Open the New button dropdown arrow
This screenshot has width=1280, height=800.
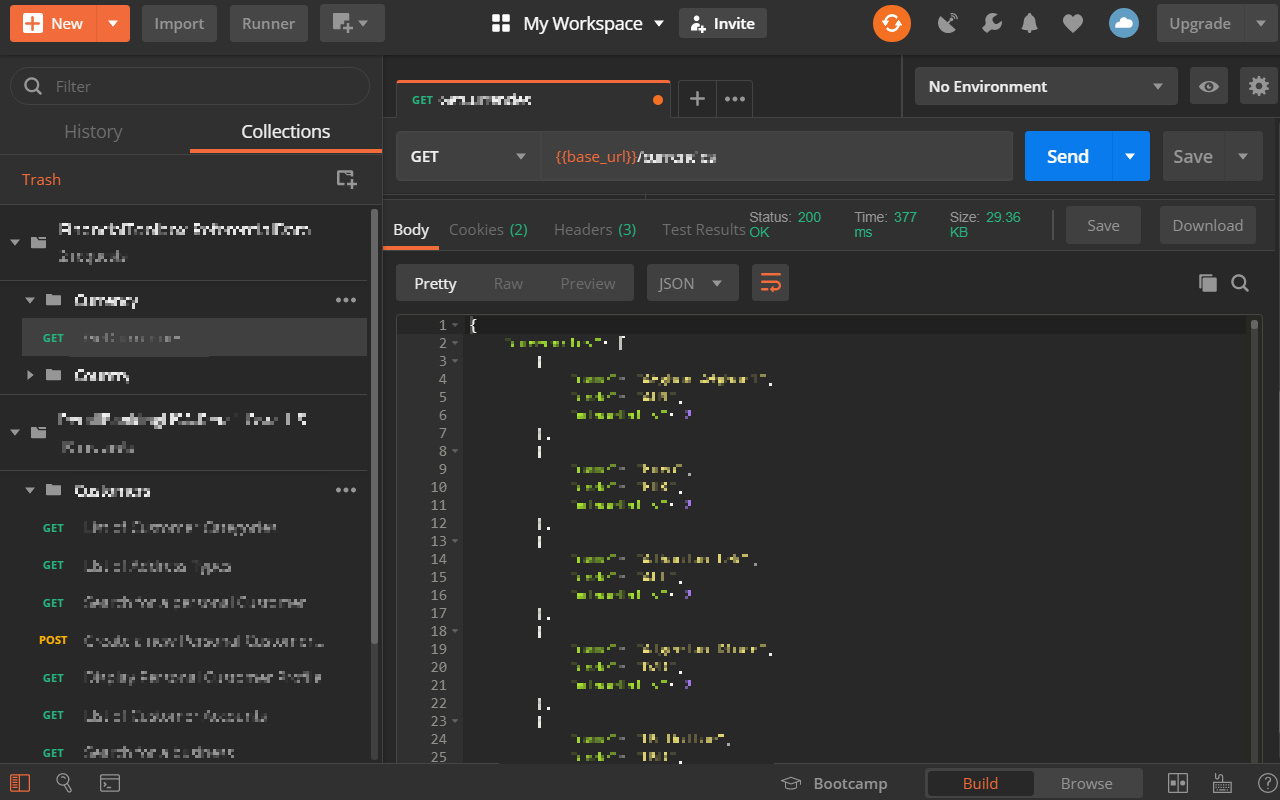(x=113, y=23)
